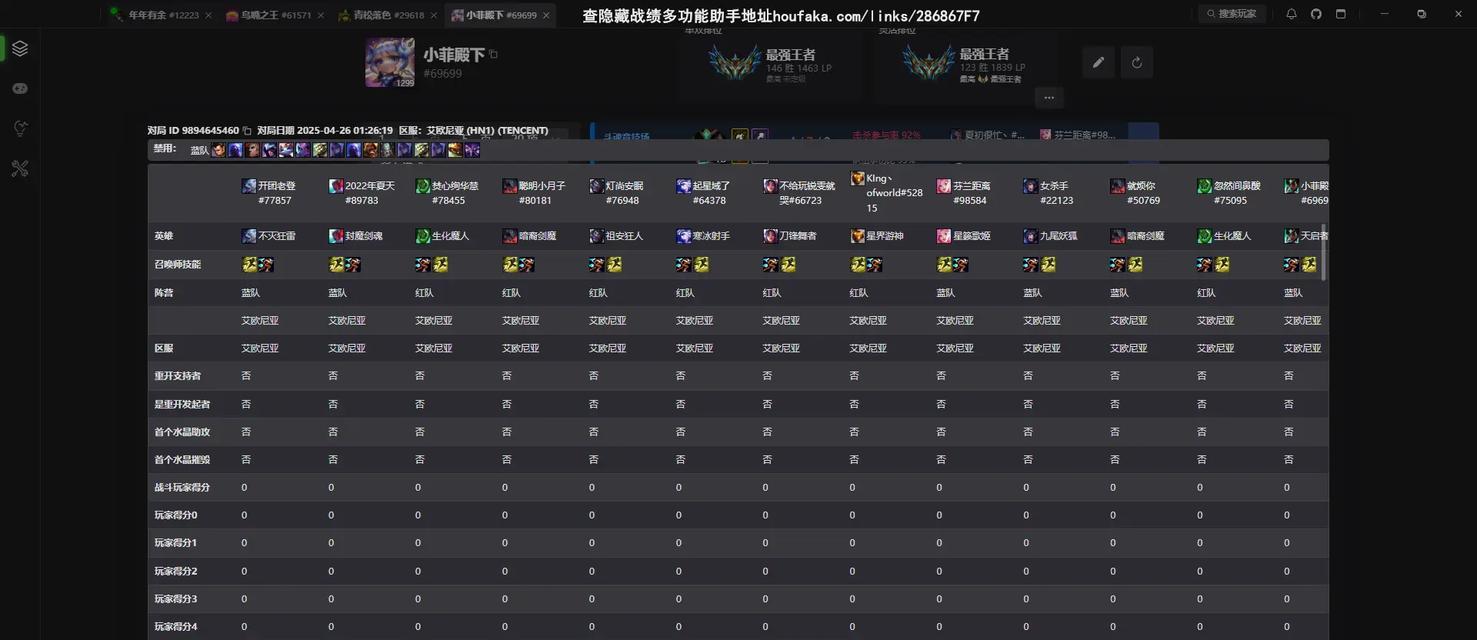Click the 封魔剑魂 champion icon
Viewport: 1477px width, 640px height.
tap(336, 236)
